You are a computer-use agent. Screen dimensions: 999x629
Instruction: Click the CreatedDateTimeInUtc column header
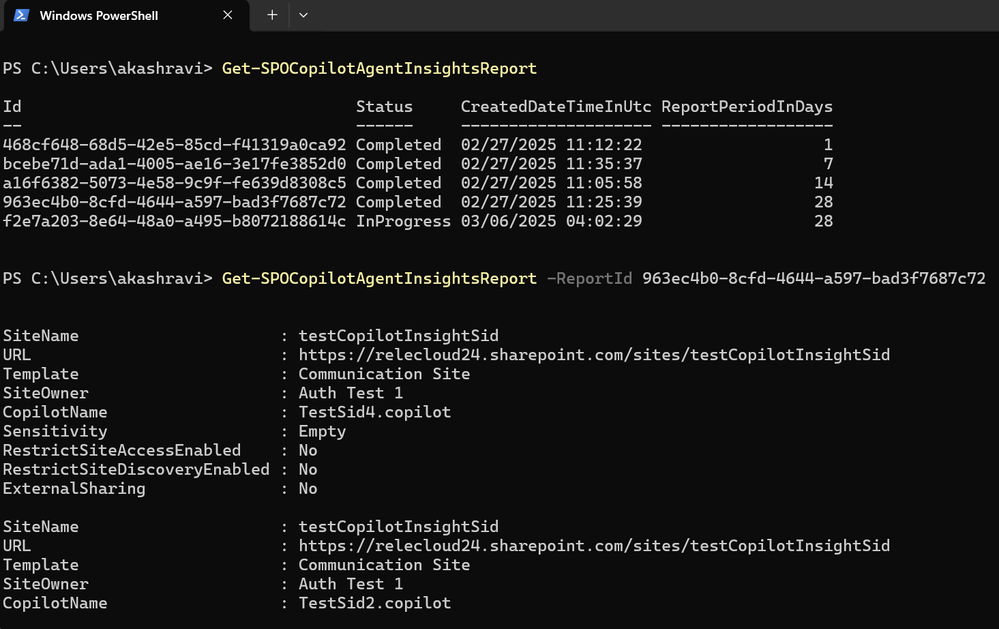(556, 107)
